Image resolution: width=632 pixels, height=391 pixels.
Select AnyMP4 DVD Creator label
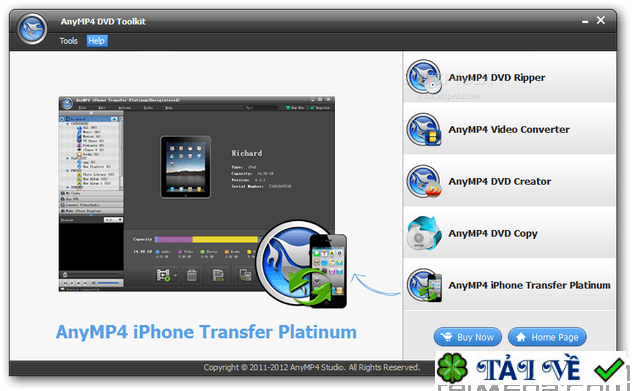pos(500,181)
